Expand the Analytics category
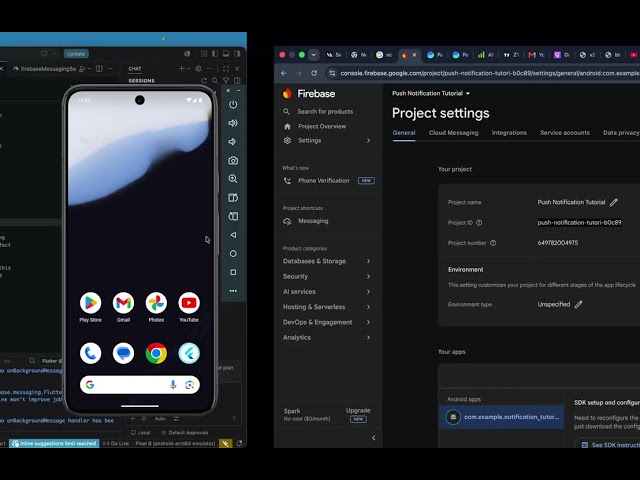 [327, 338]
